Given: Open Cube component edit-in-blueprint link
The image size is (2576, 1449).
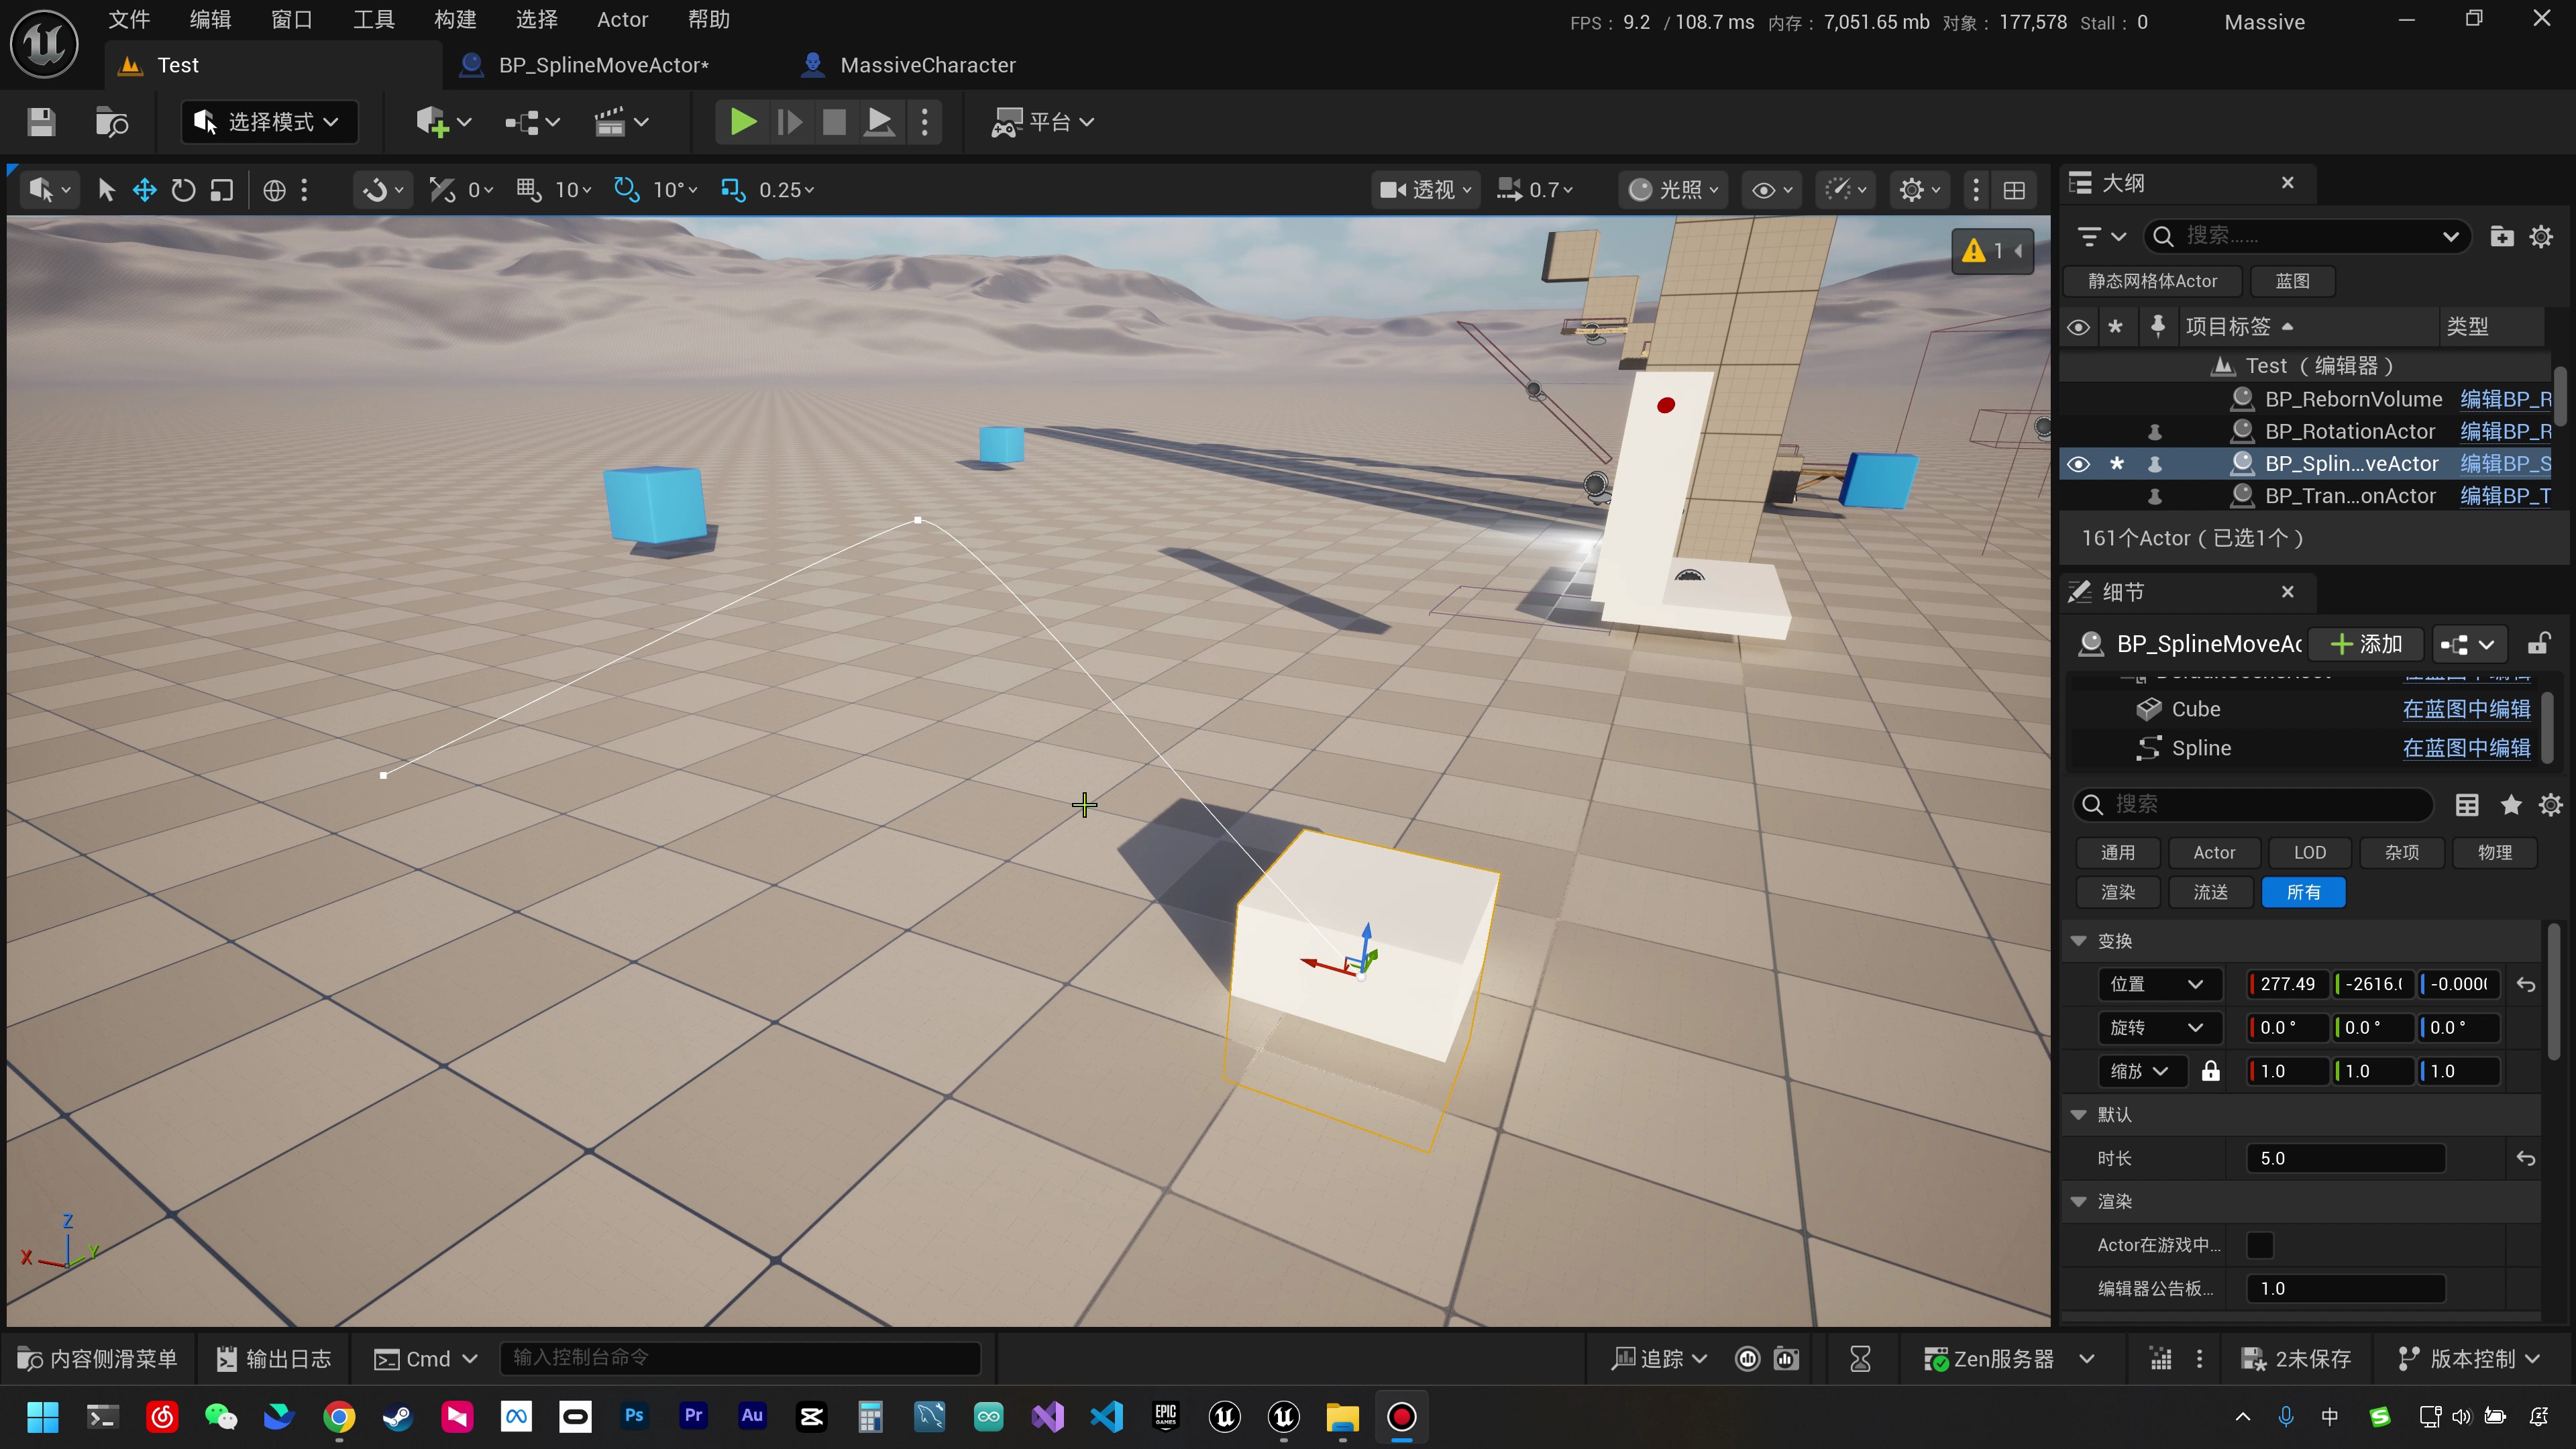Looking at the screenshot, I should tap(2466, 709).
